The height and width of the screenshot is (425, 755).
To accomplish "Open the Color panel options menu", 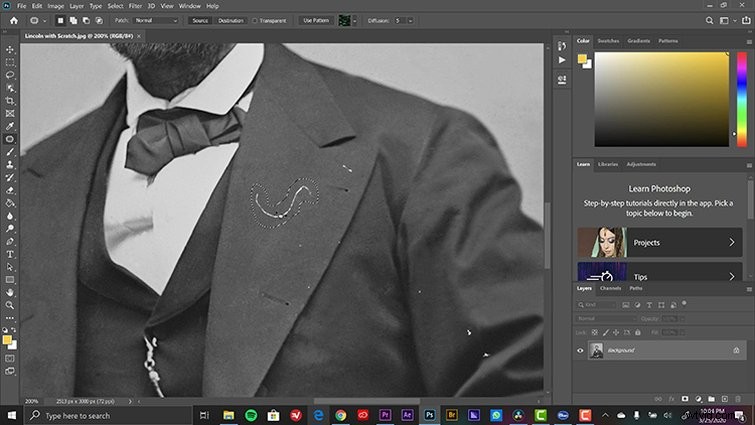I will (749, 42).
